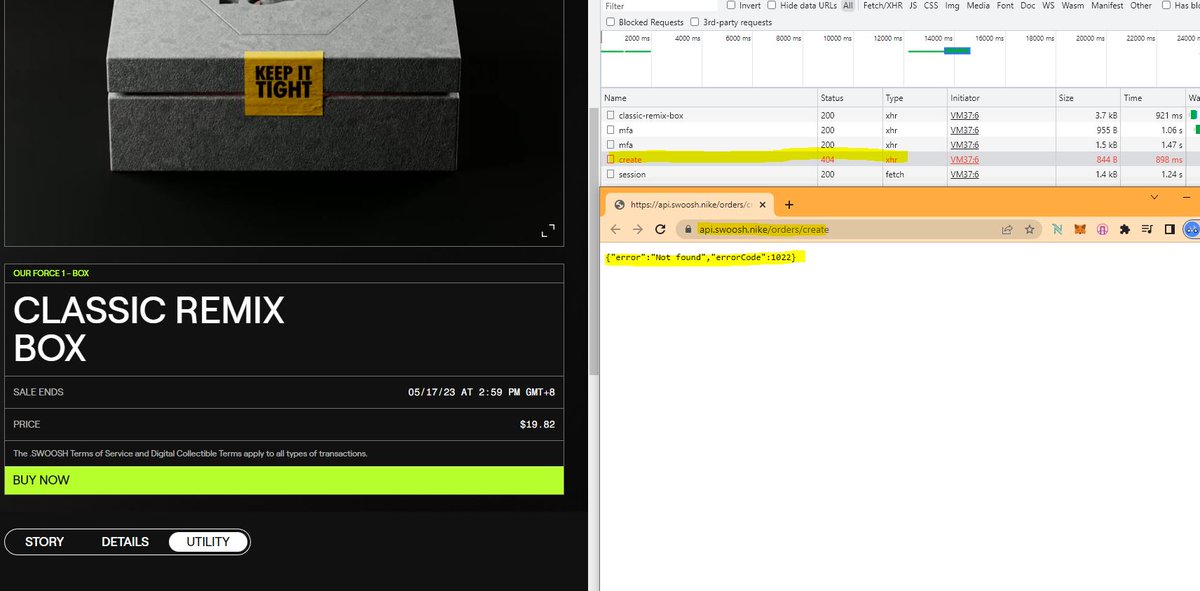The width and height of the screenshot is (1200, 591).
Task: Click the forward arrow in the browser
Action: [x=638, y=229]
